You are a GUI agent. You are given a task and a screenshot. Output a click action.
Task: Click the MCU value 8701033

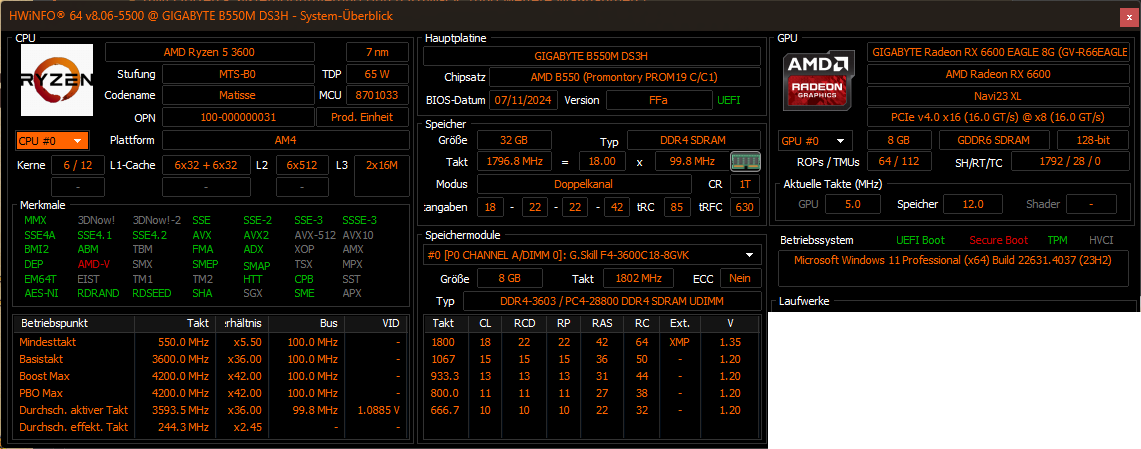[x=378, y=95]
